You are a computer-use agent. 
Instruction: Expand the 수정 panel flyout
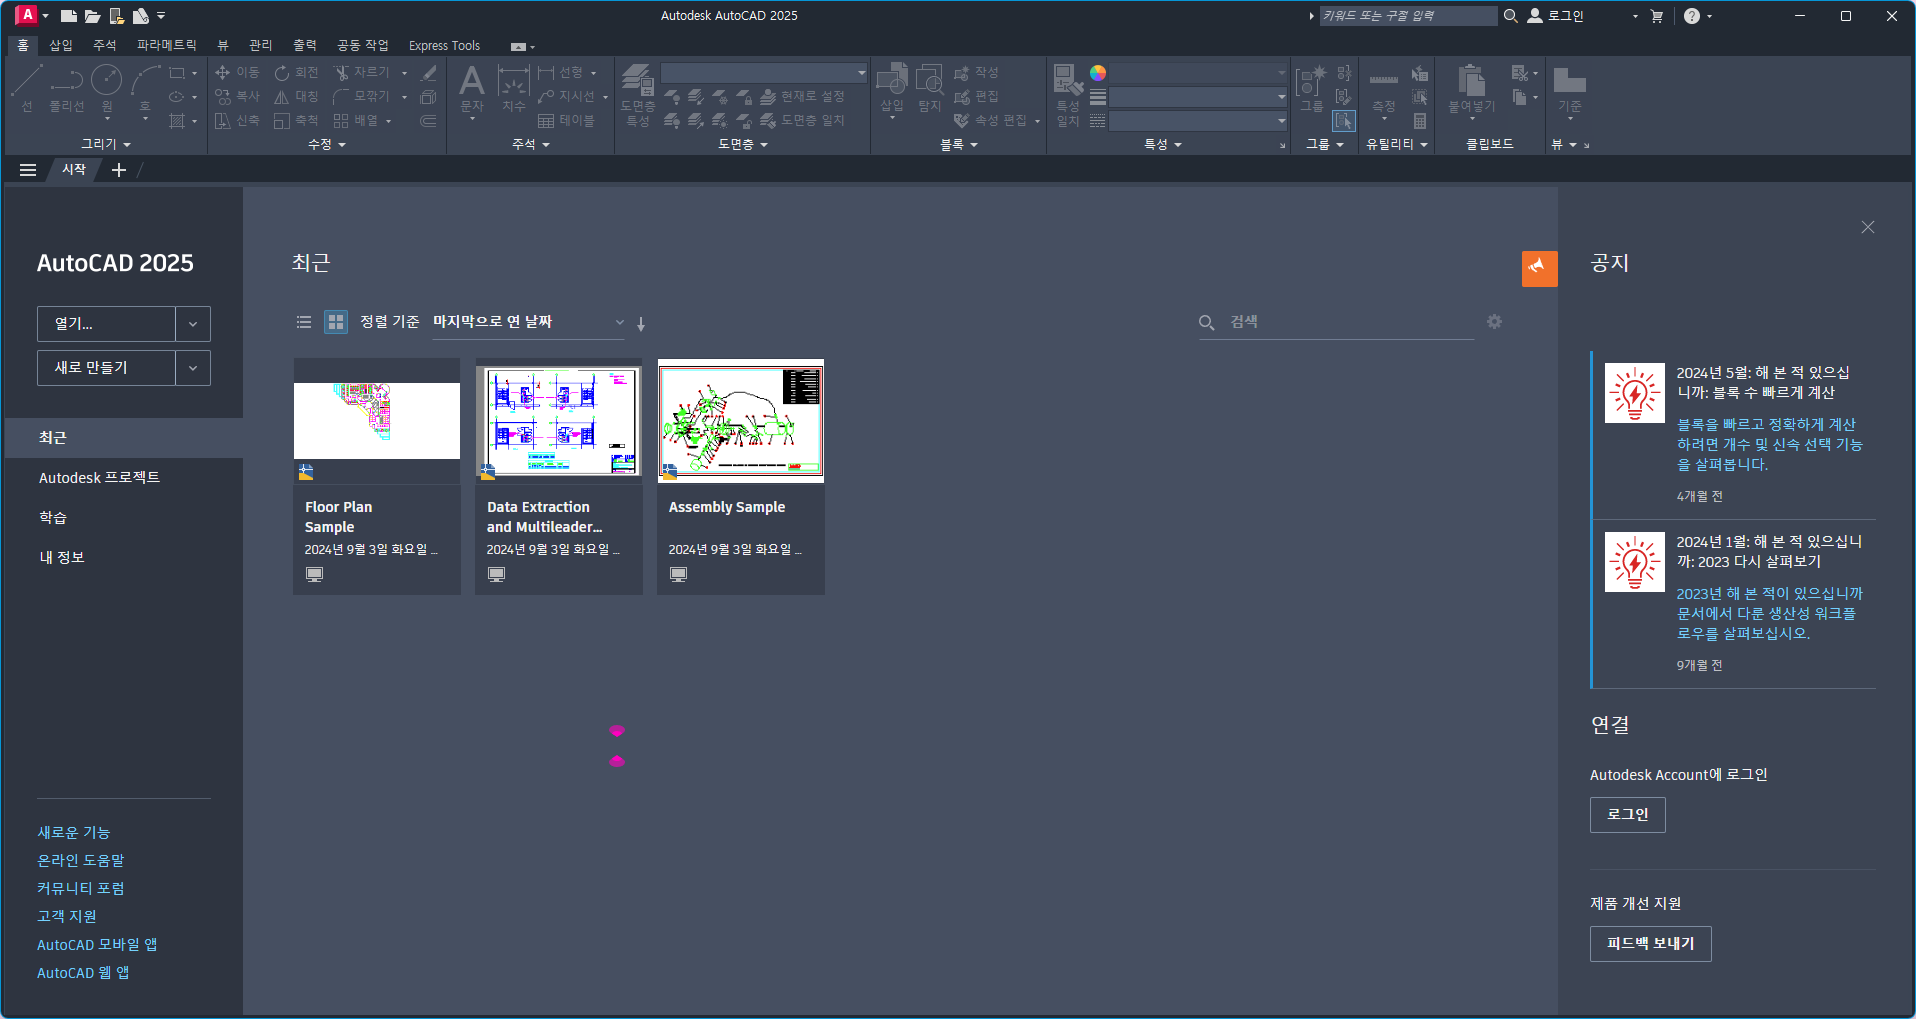click(x=327, y=144)
